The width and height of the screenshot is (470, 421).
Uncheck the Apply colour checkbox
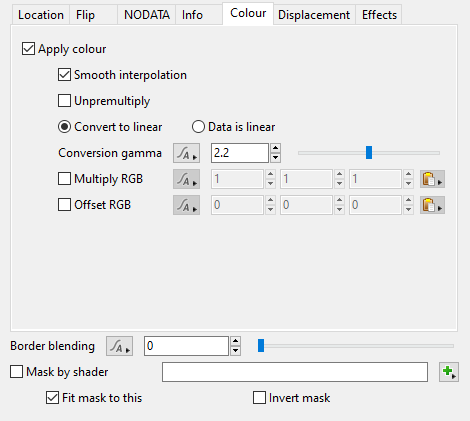[x=28, y=49]
